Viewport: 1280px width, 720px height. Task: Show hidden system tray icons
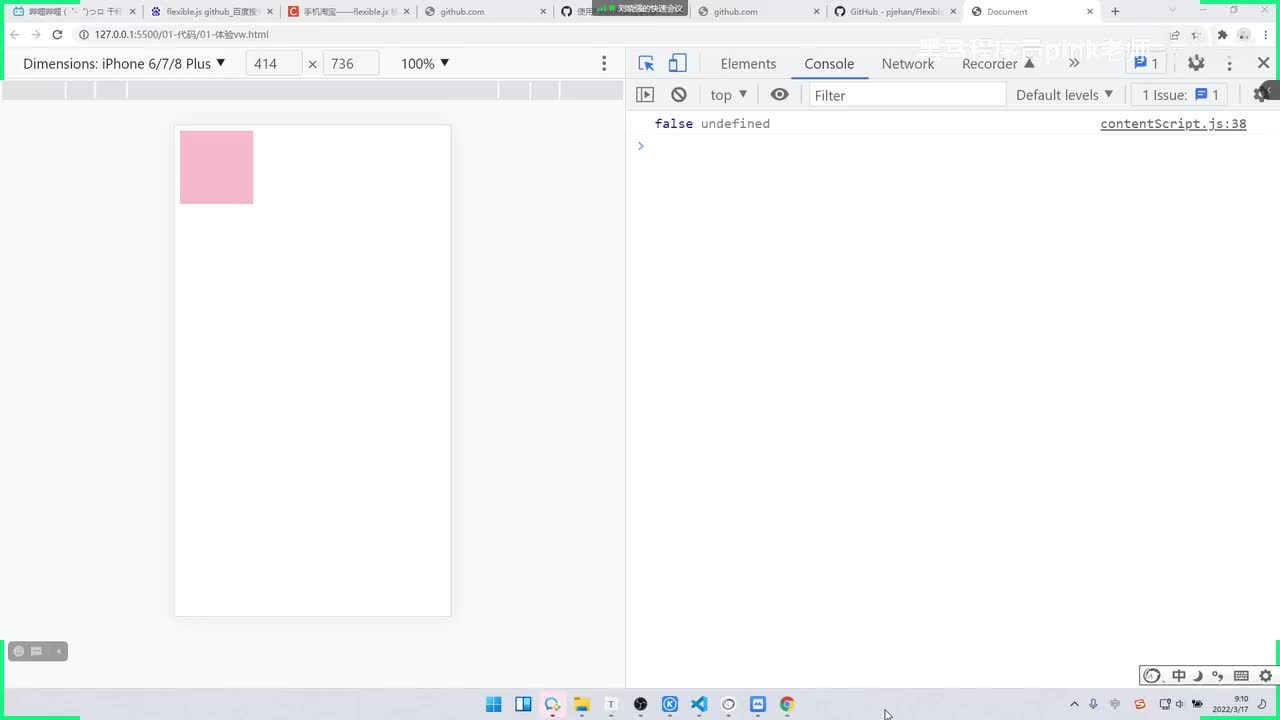pos(1075,704)
